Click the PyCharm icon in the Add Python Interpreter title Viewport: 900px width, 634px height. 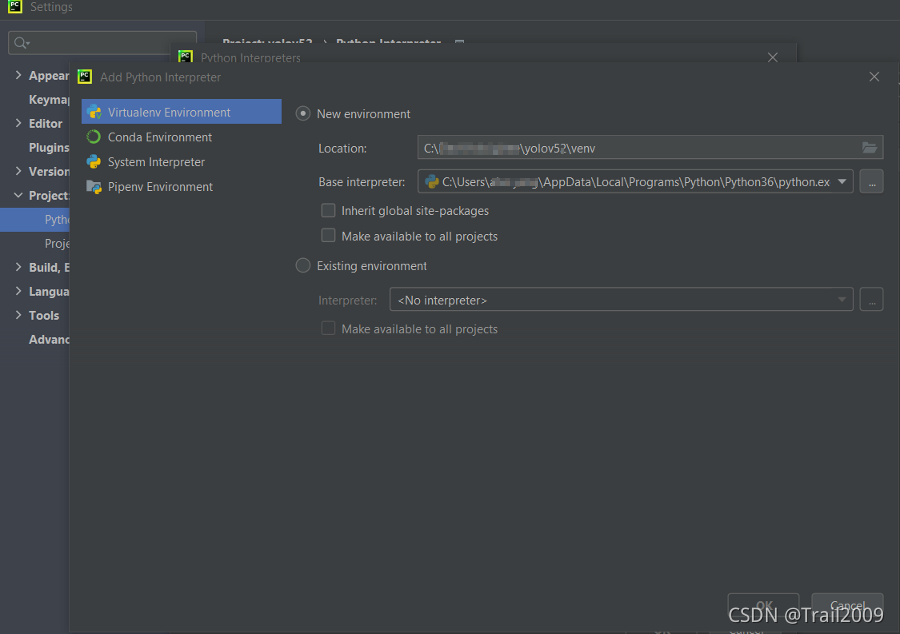coord(85,76)
